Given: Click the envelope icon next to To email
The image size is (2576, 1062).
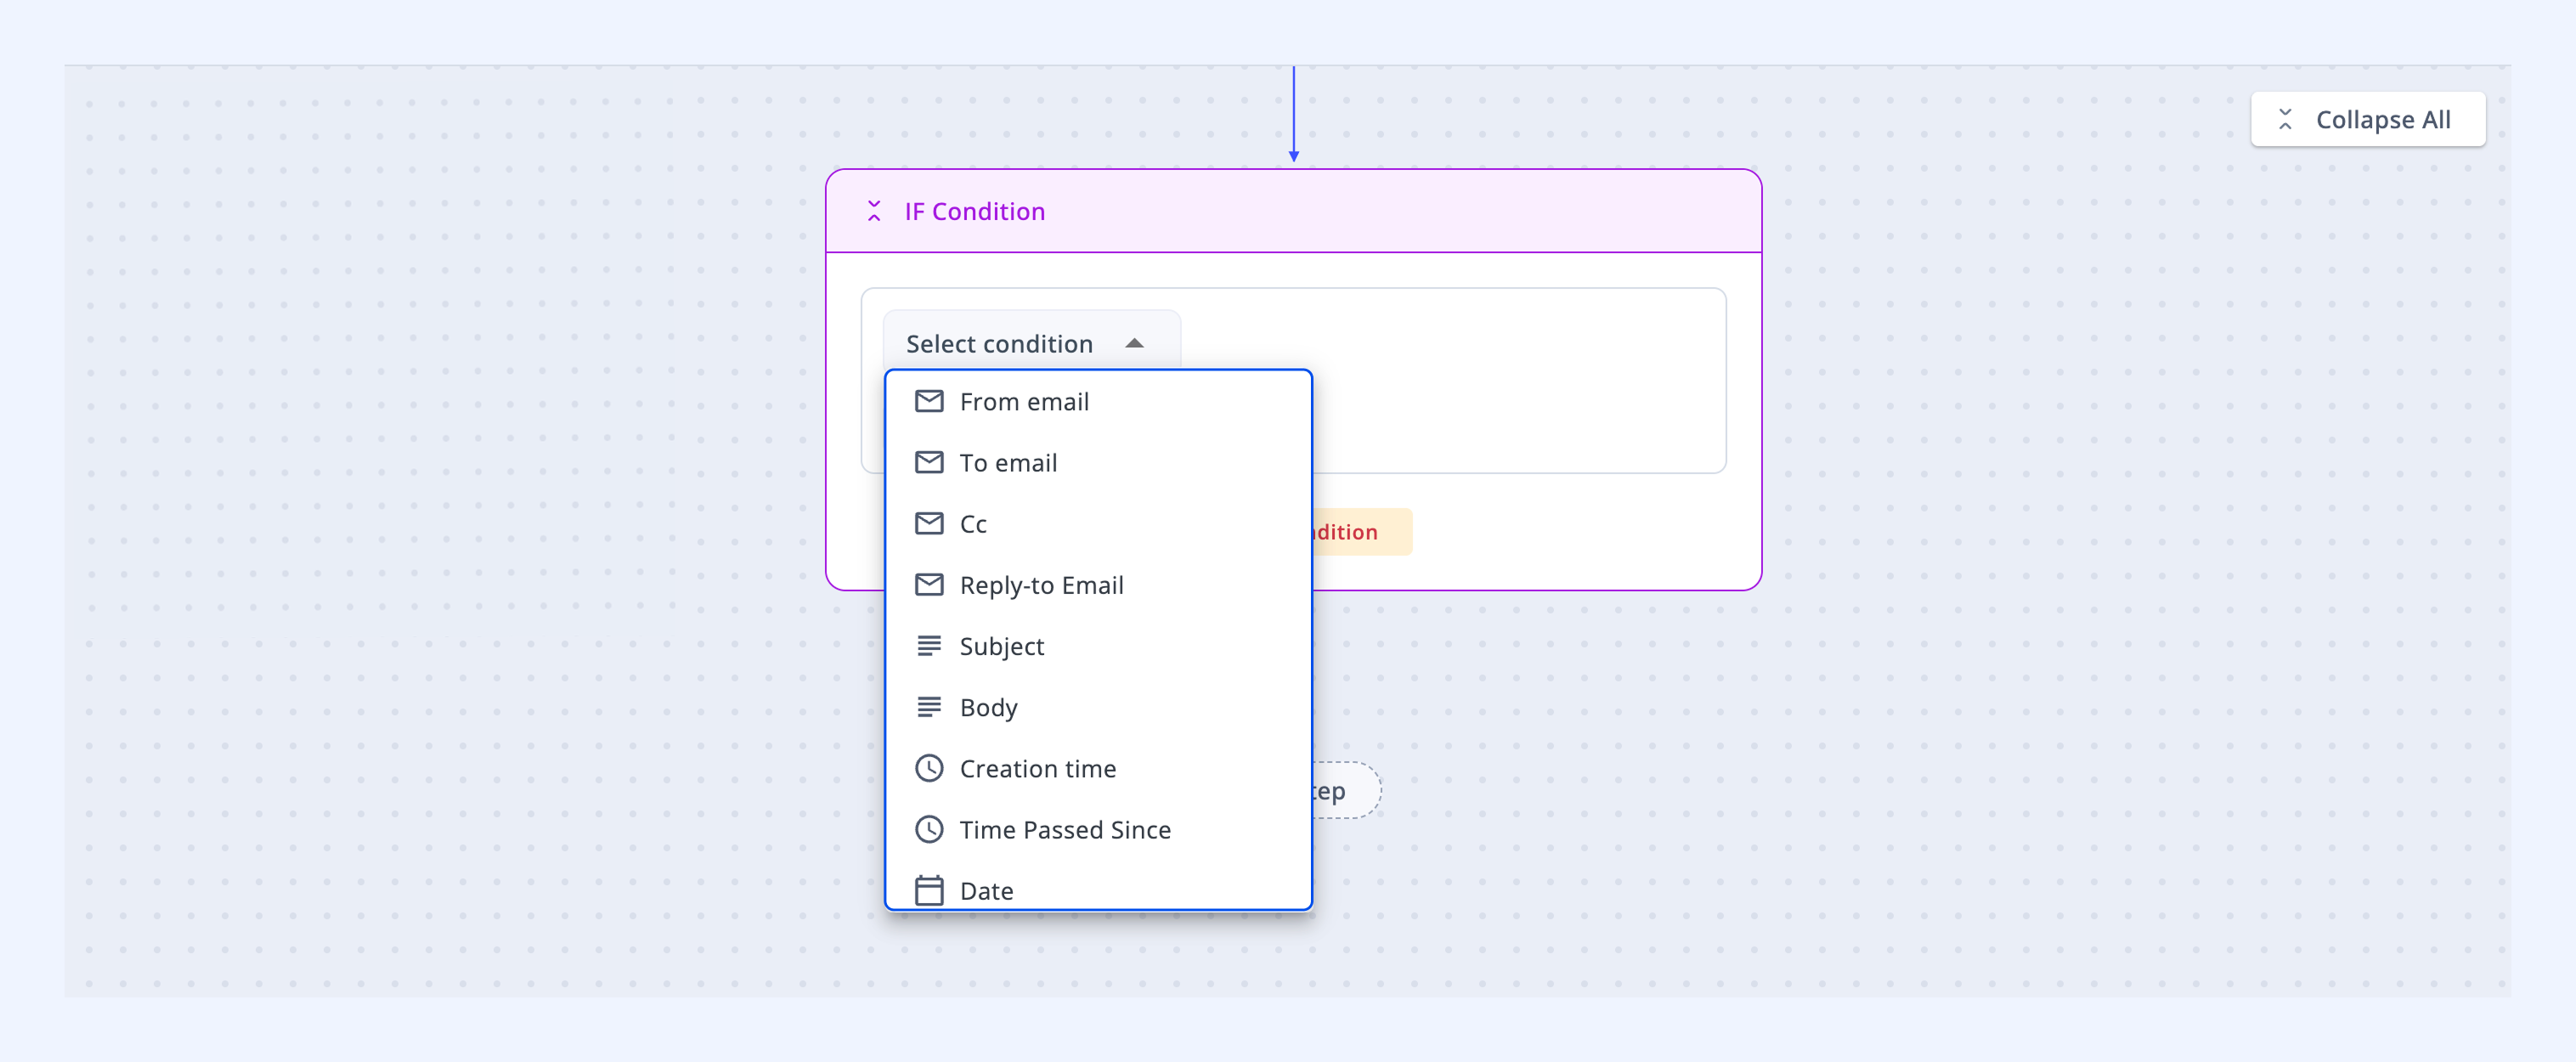Looking at the screenshot, I should 929,462.
